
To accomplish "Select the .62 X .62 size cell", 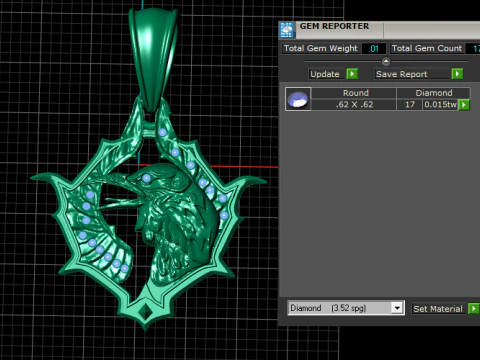I will pyautogui.click(x=354, y=105).
